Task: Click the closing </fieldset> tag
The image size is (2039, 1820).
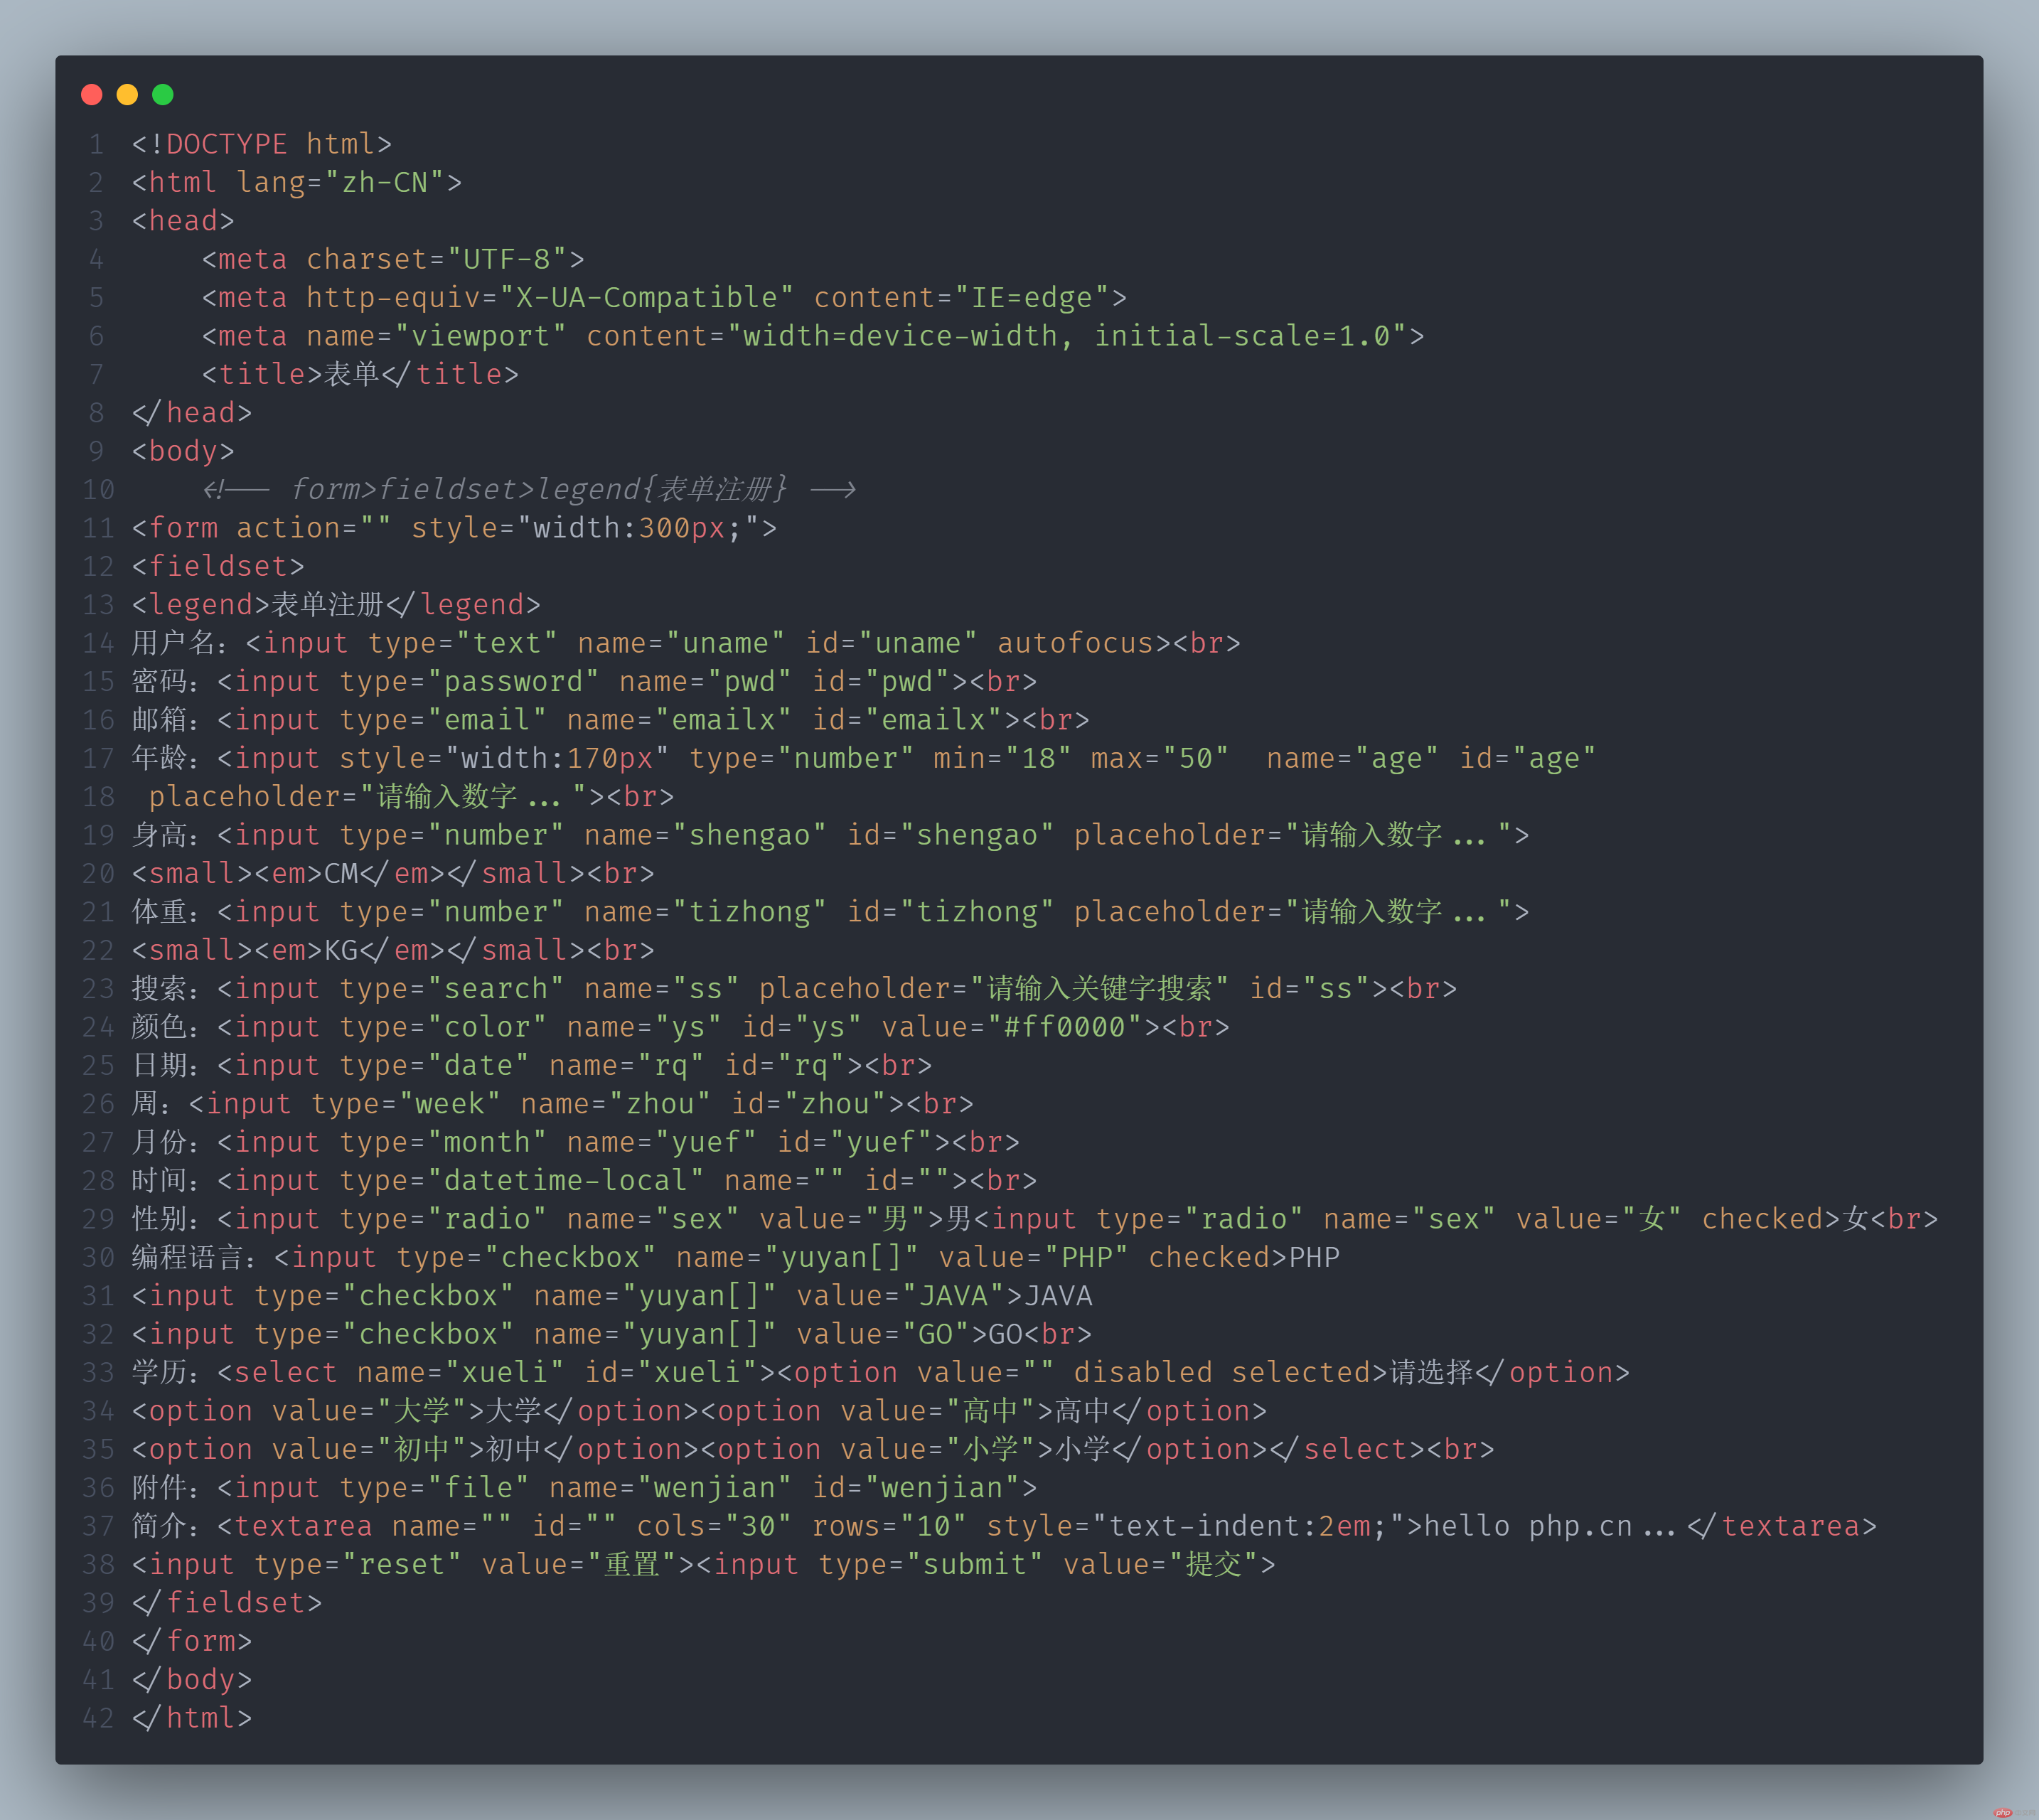Action: pyautogui.click(x=227, y=1603)
